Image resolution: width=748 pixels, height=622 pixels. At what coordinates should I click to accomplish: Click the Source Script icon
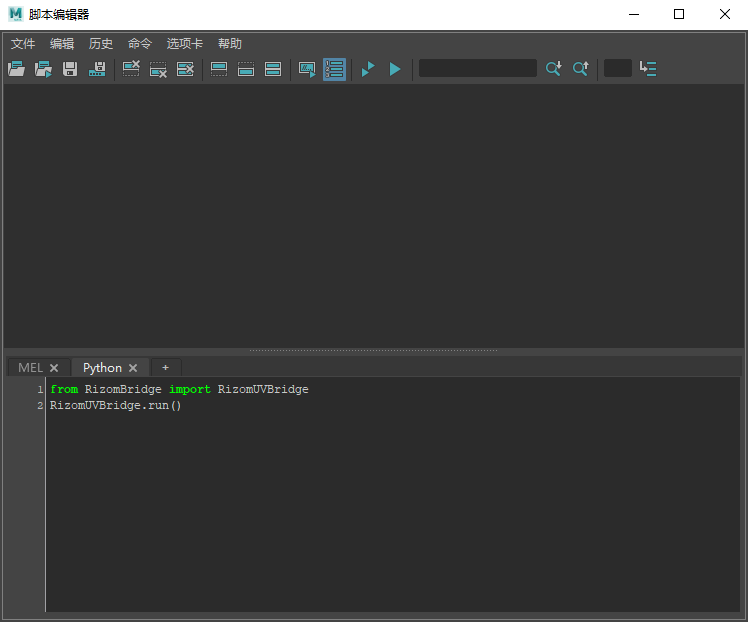tap(43, 69)
